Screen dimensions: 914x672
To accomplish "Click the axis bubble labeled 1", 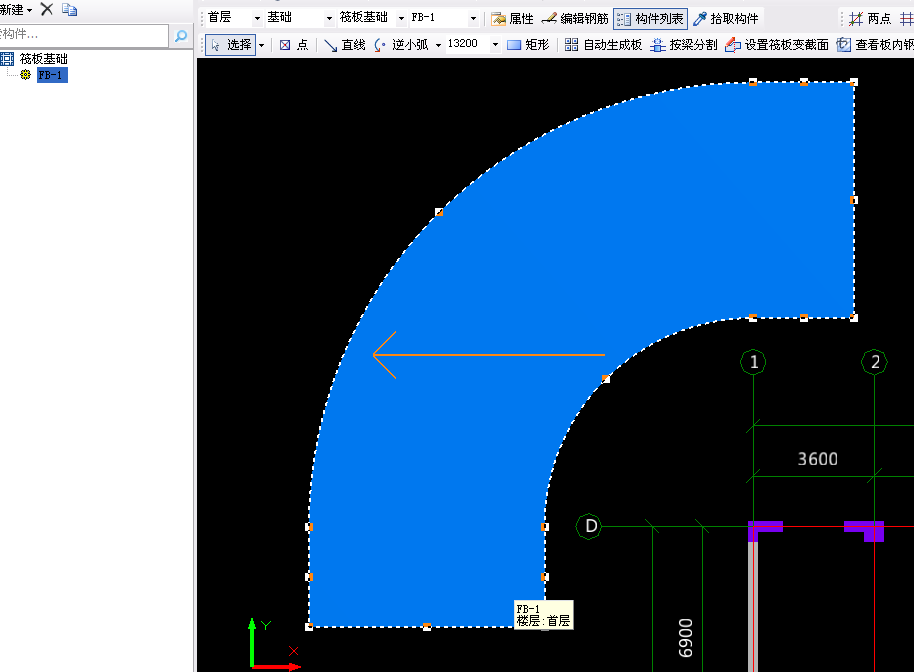I will pyautogui.click(x=753, y=362).
